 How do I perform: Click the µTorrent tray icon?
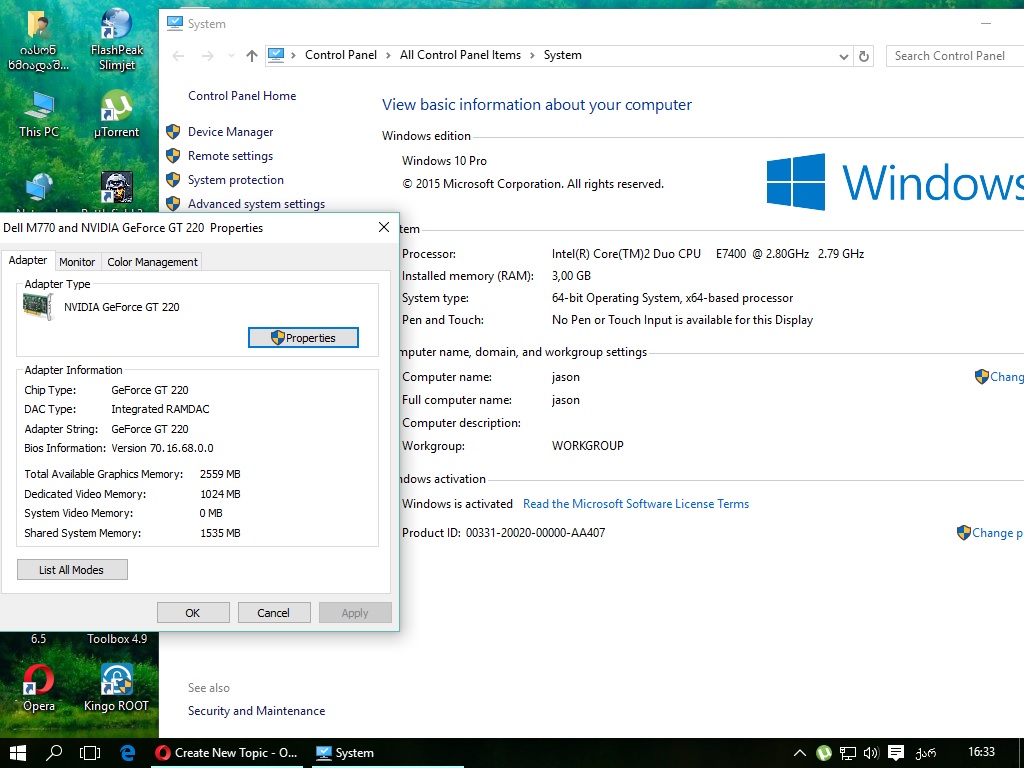[824, 753]
